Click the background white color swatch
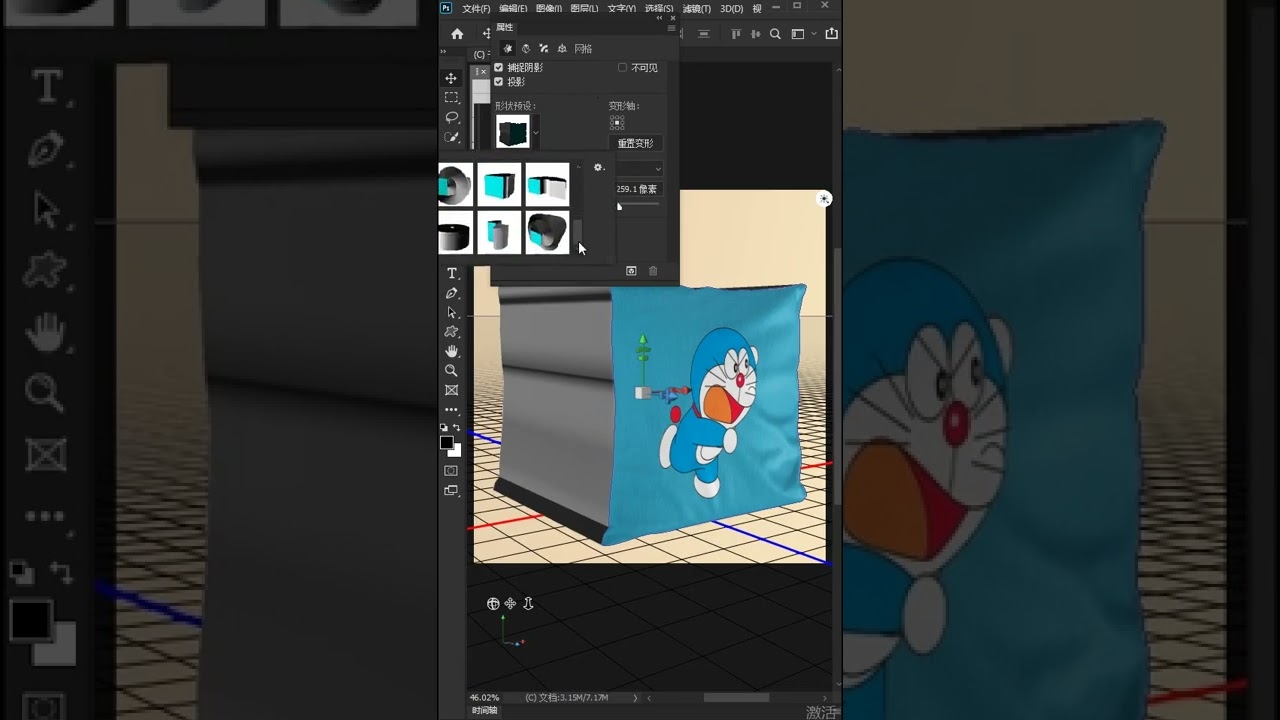The image size is (1280, 720). [x=456, y=451]
